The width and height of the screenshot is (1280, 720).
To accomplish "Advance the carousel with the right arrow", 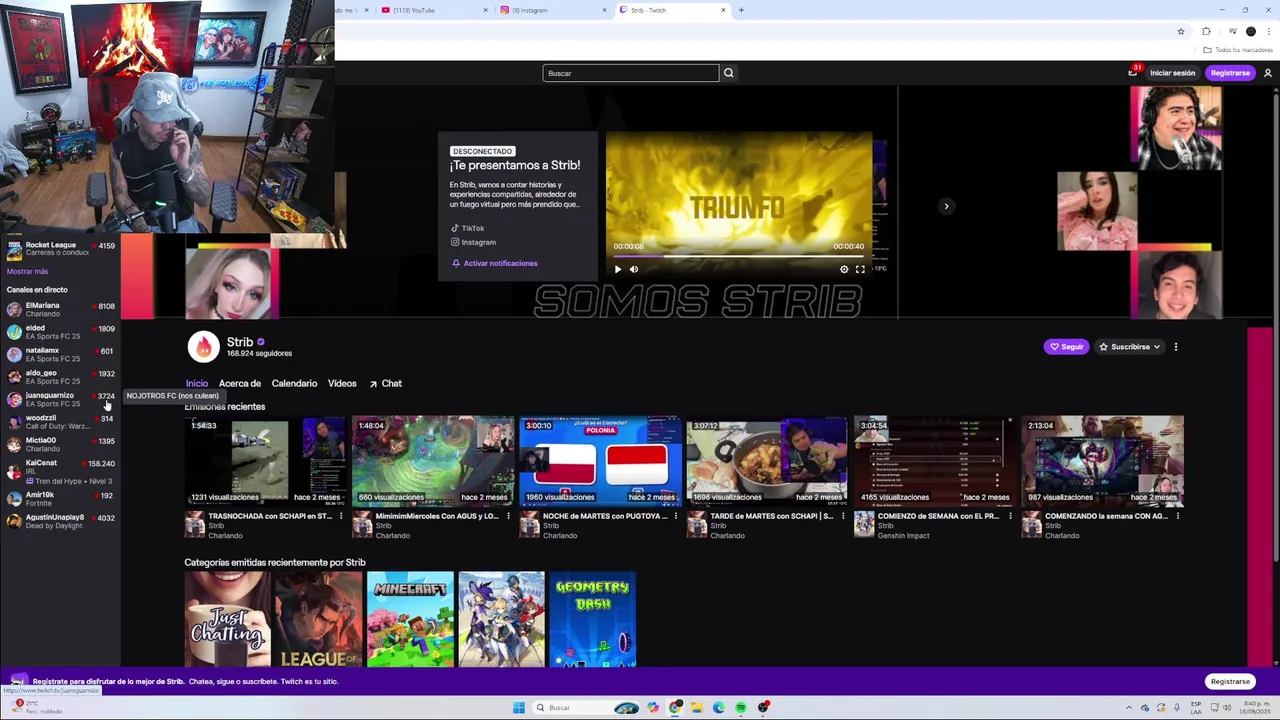I will 946,206.
